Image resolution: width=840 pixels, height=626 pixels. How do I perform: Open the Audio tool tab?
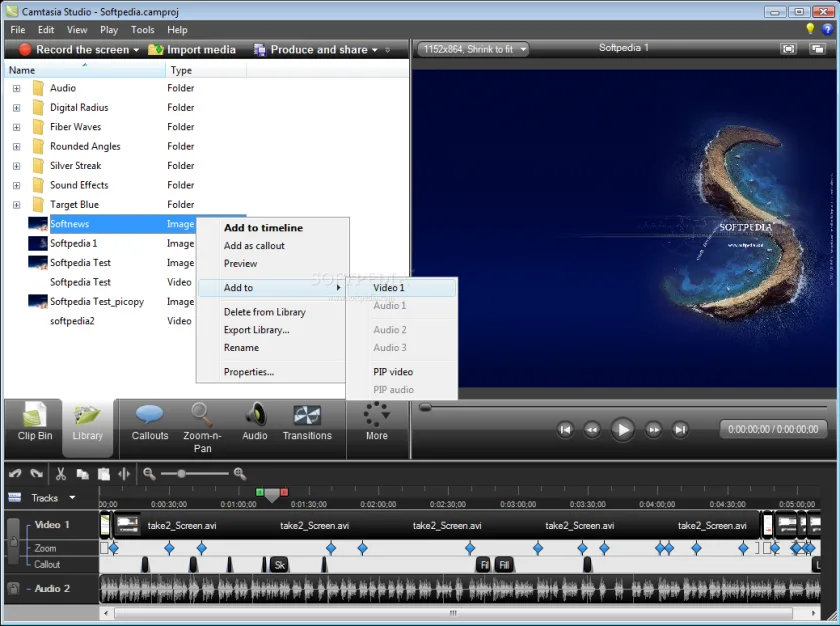coord(254,423)
